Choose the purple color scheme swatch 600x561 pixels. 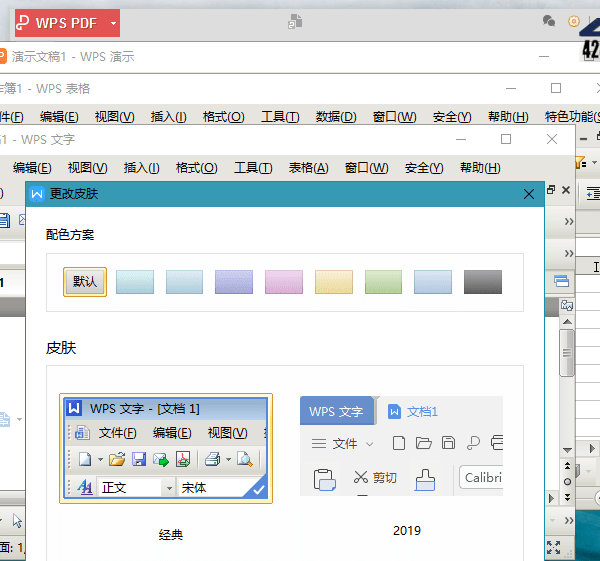[x=234, y=282]
